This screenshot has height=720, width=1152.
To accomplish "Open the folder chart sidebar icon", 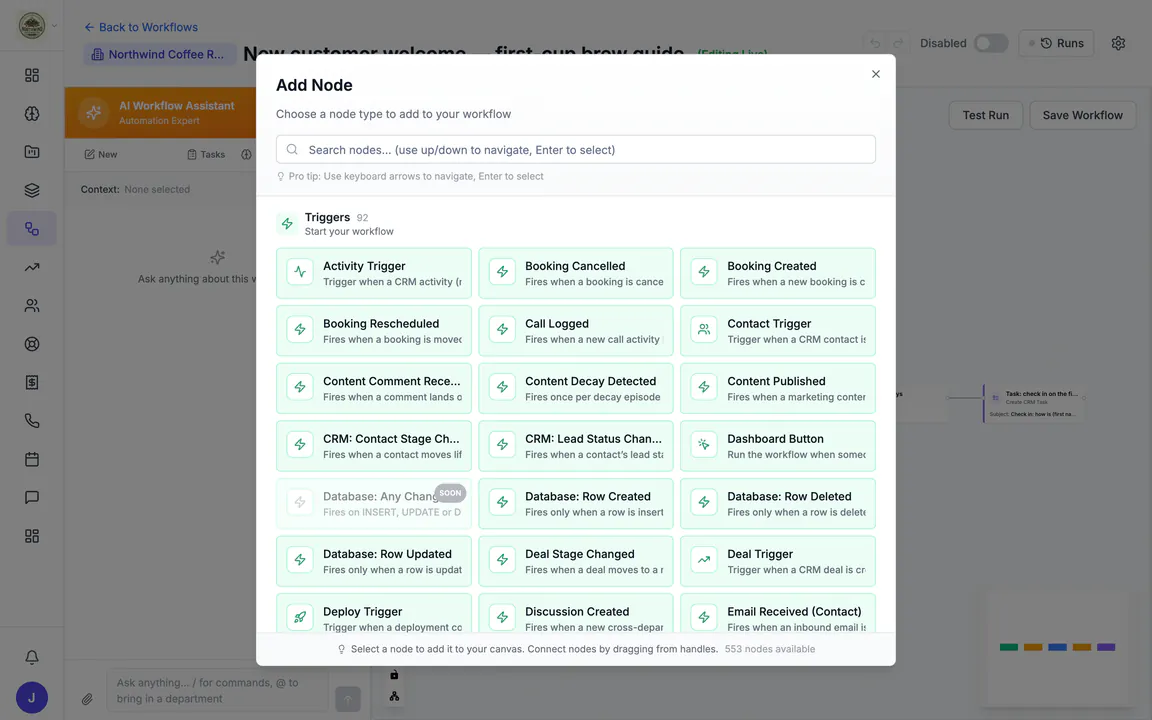I will click(x=32, y=152).
